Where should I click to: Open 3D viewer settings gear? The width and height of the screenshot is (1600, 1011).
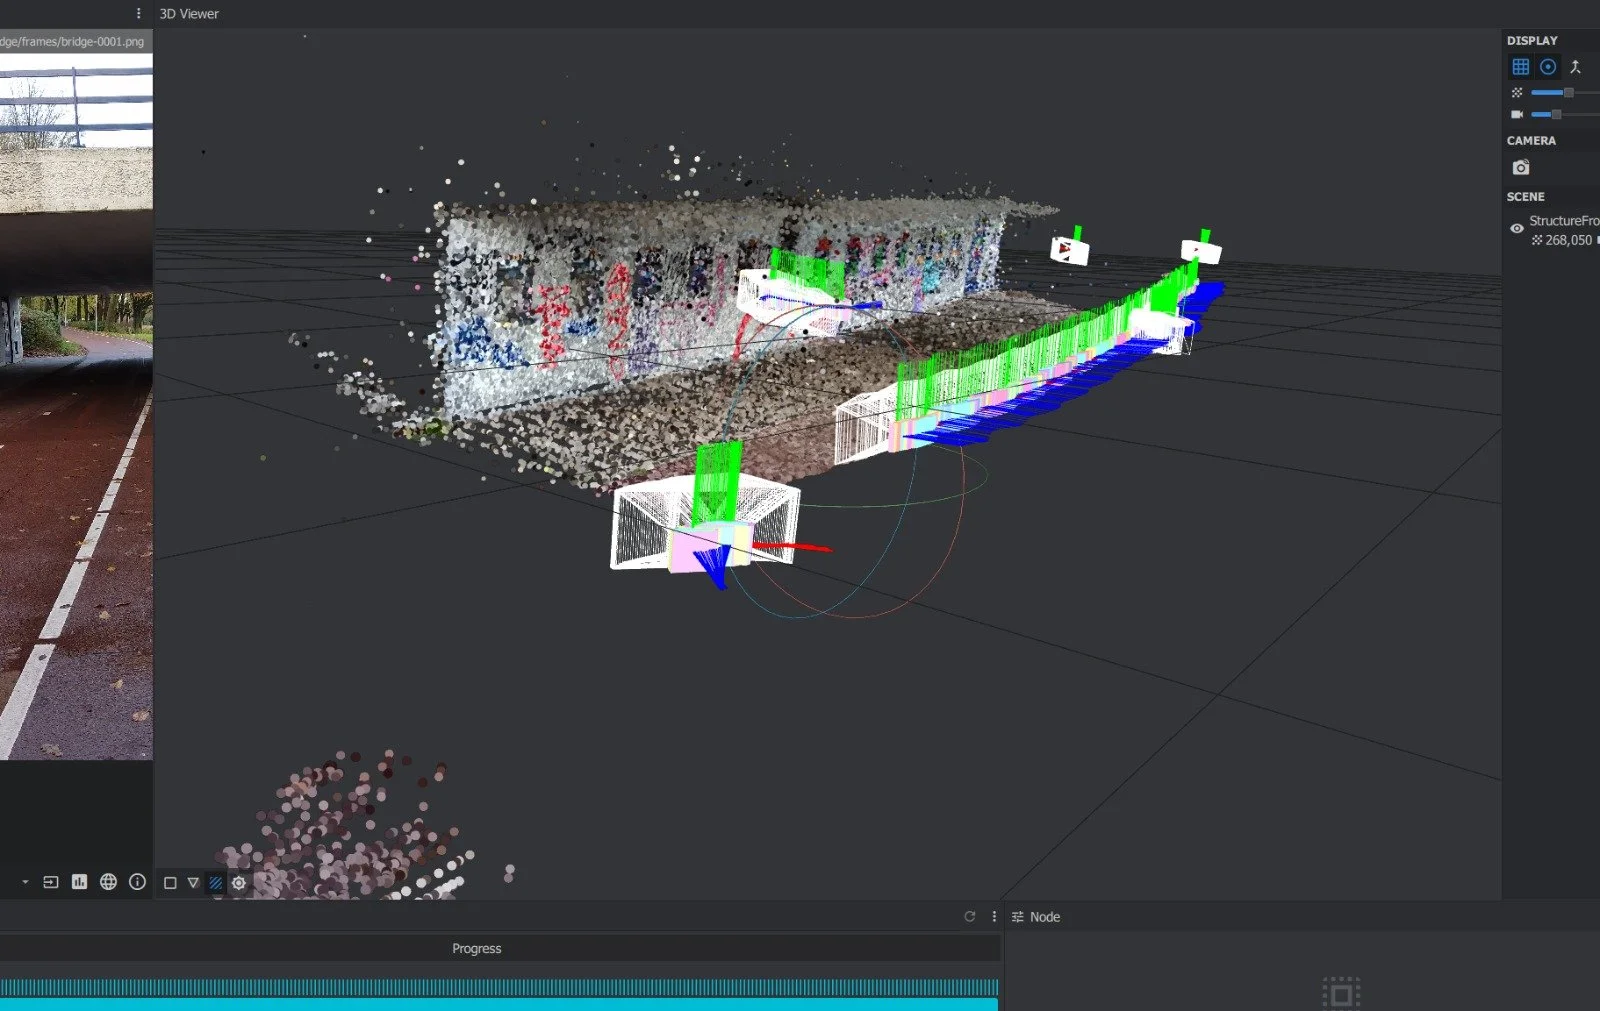click(239, 883)
